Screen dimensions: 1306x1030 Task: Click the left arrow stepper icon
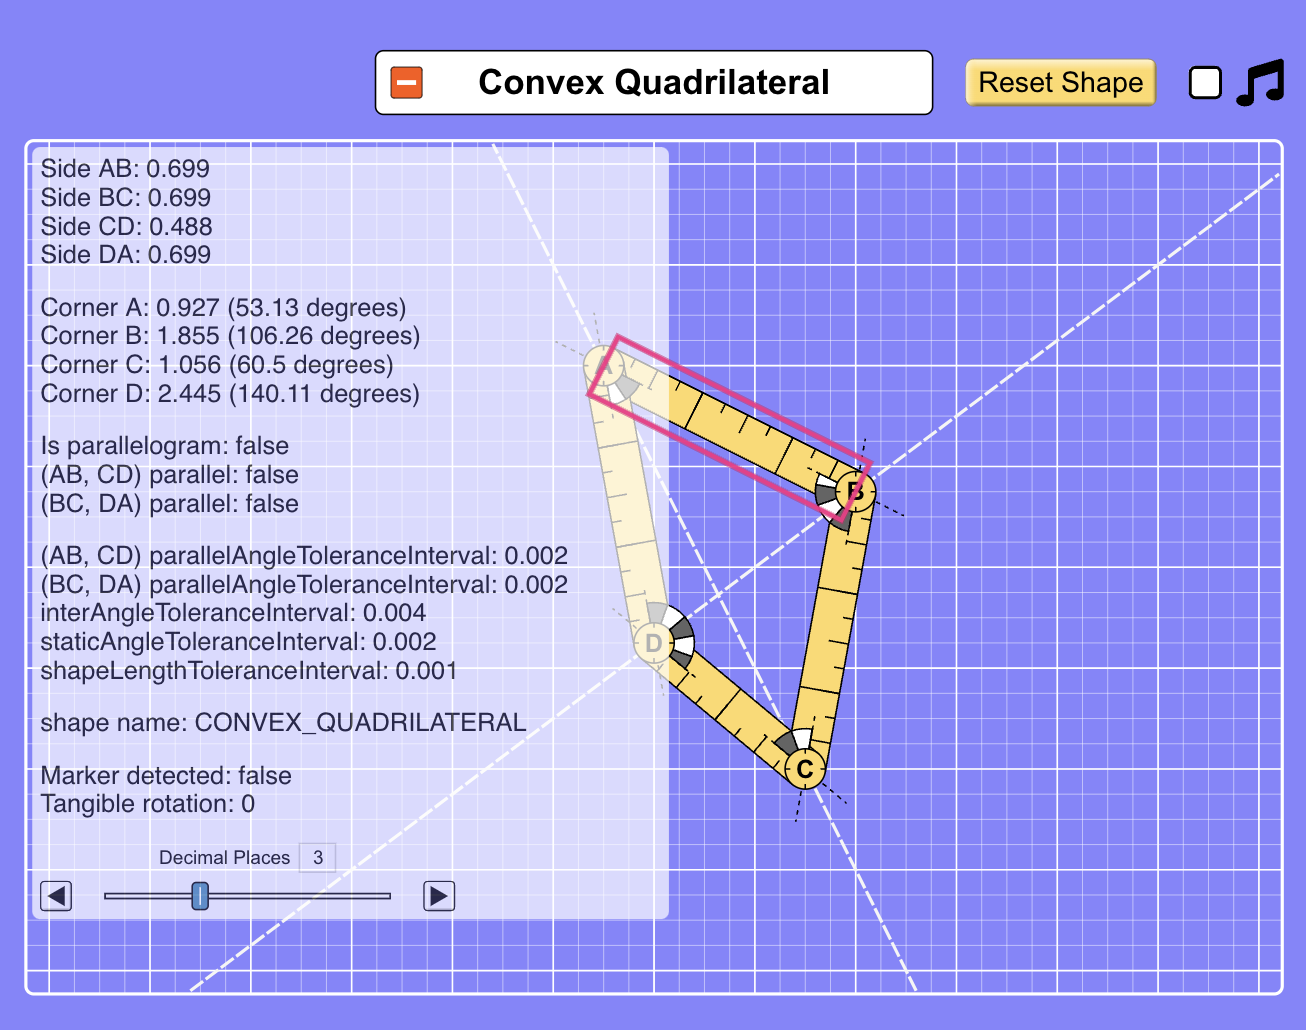(56, 896)
